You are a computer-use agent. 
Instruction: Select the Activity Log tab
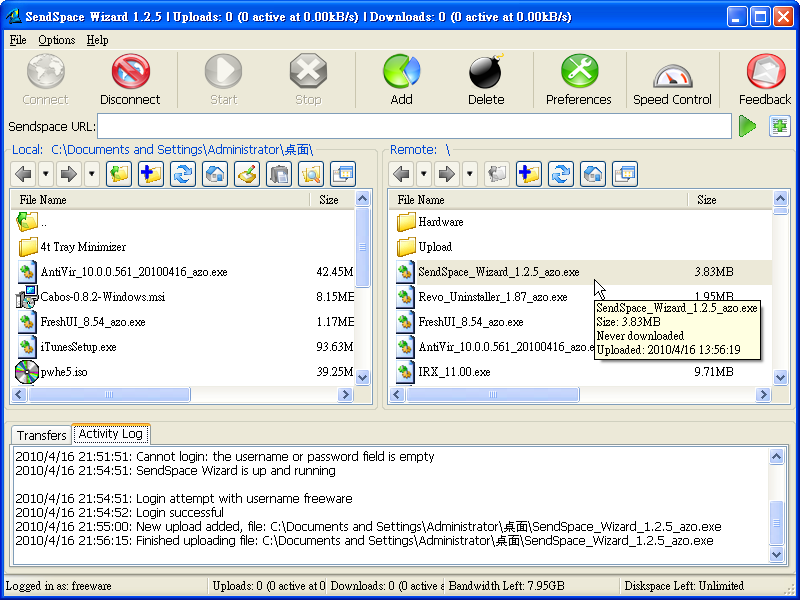111,434
